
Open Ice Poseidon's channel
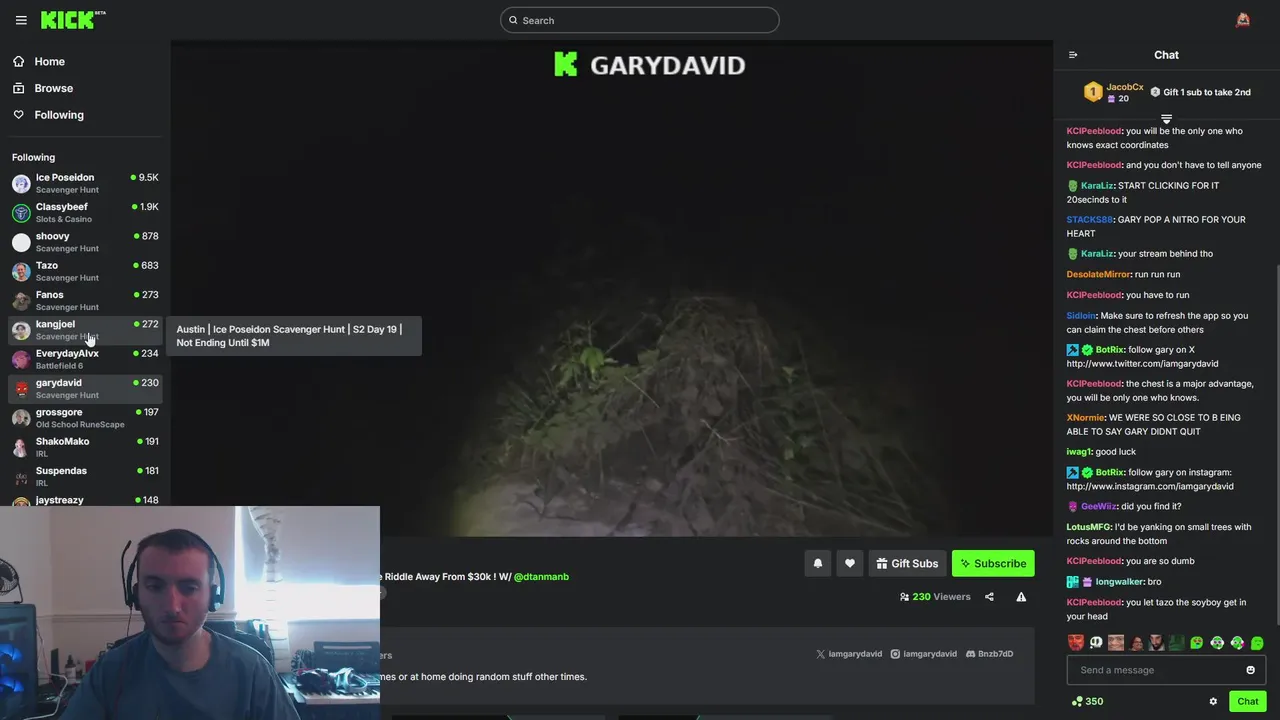click(85, 183)
